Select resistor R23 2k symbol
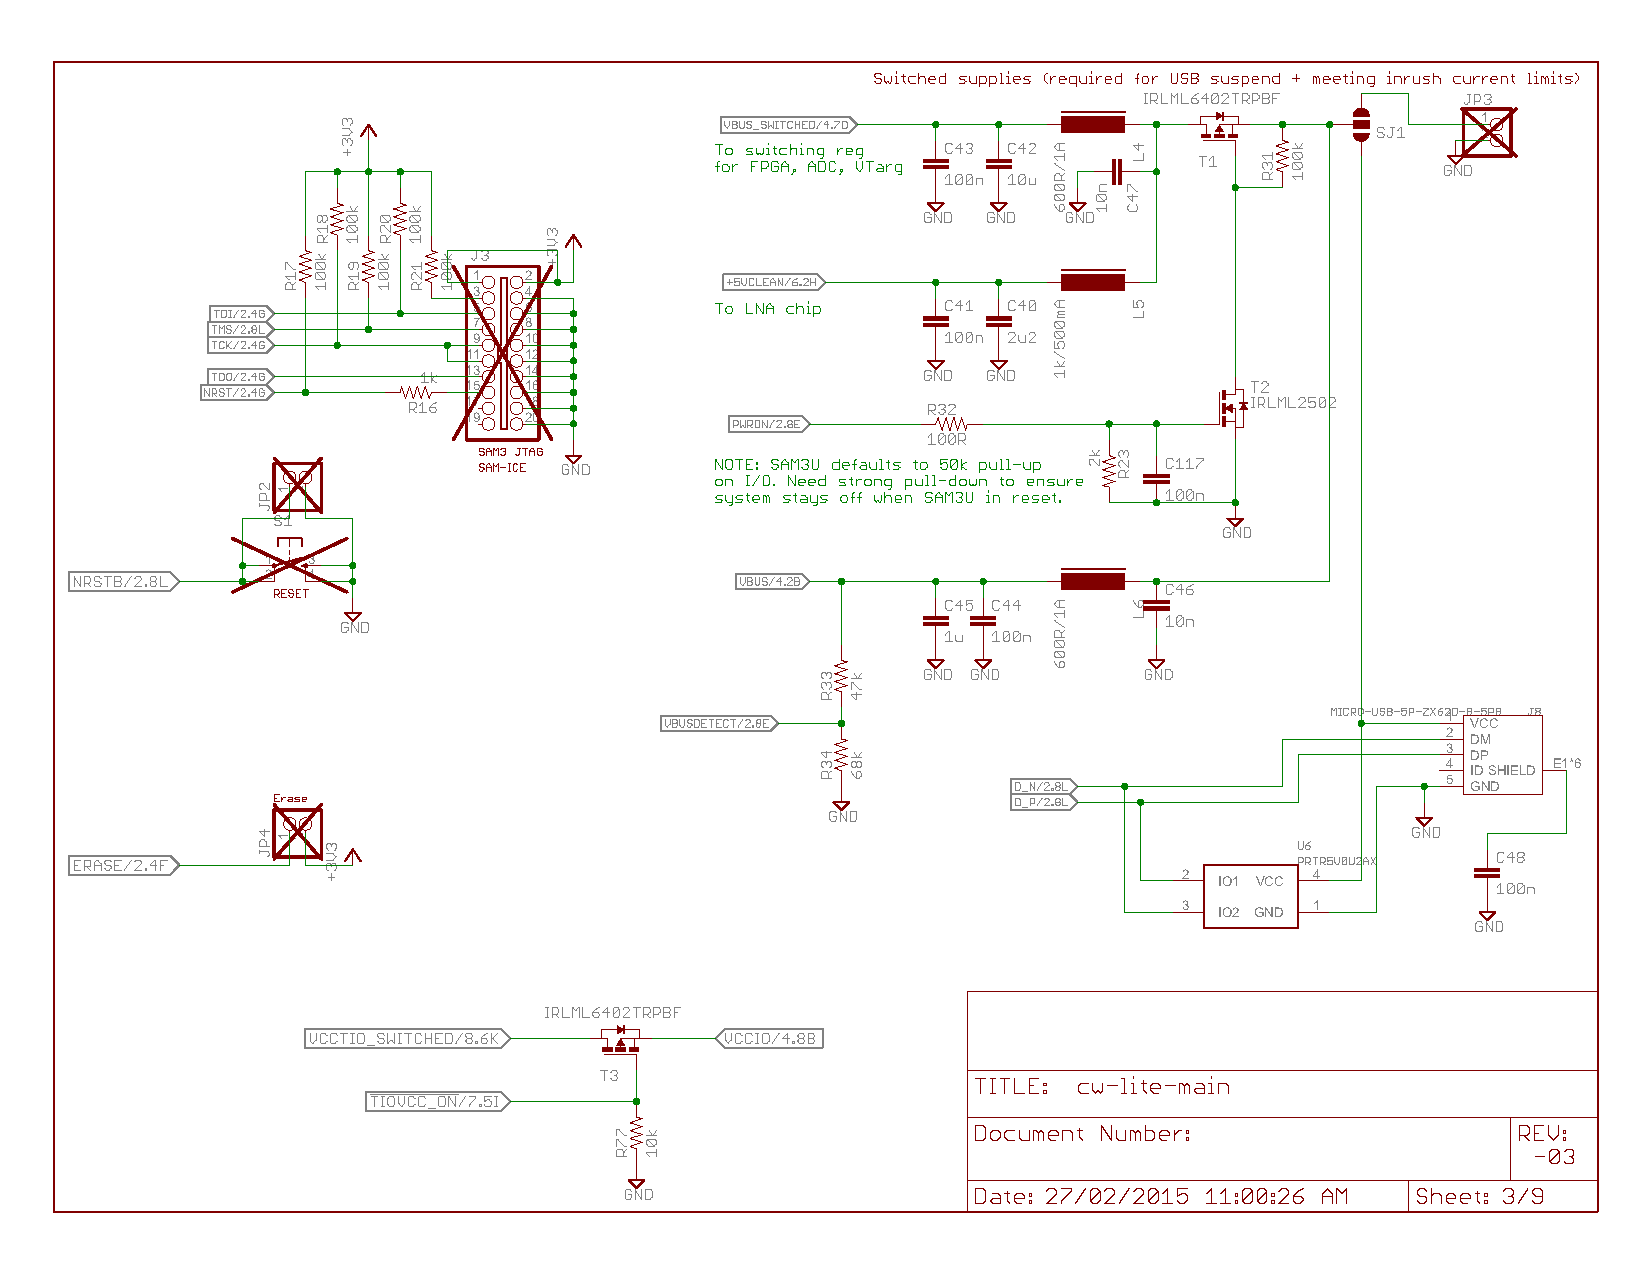The image size is (1650, 1275). (x=1108, y=470)
